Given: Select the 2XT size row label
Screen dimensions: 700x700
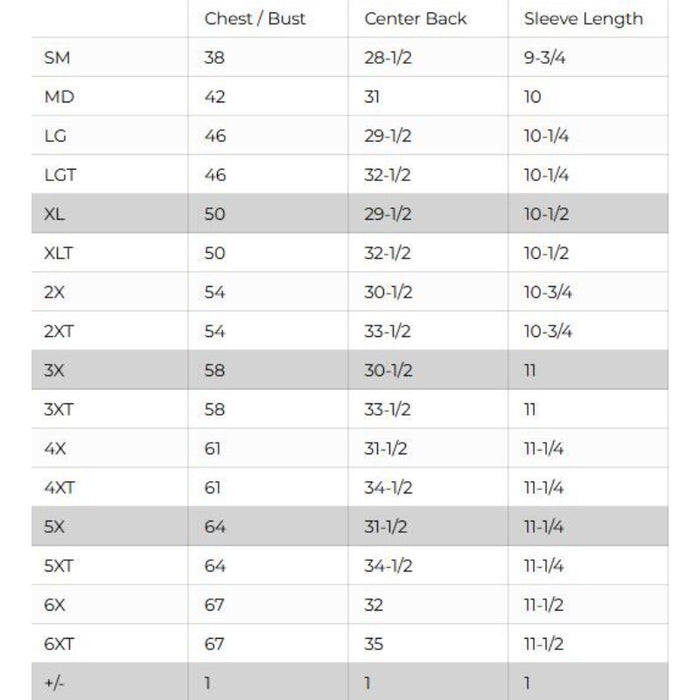Looking at the screenshot, I should pos(59,331).
